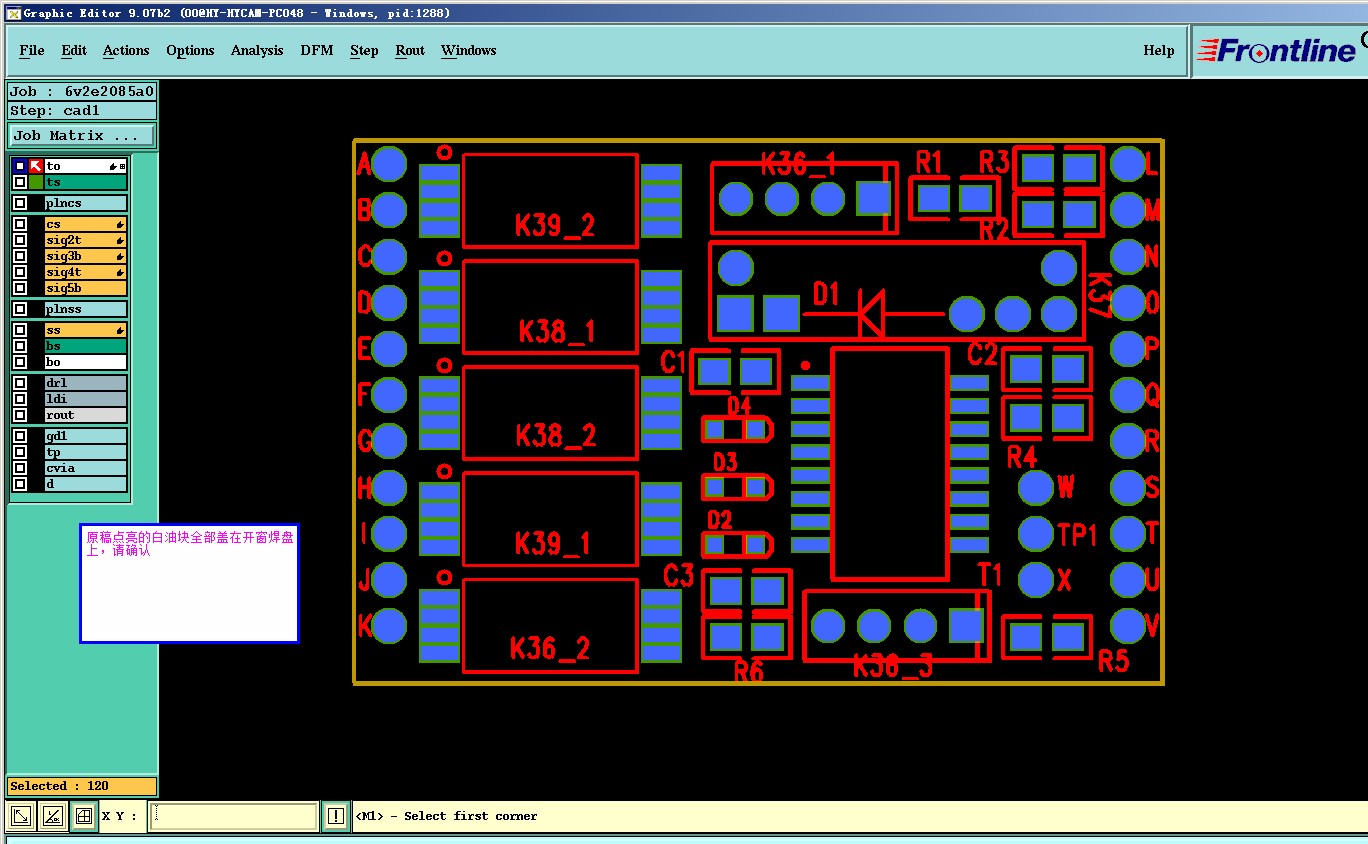The width and height of the screenshot is (1368, 844).
Task: Click the hand icon on sig4t layer
Action: (120, 273)
